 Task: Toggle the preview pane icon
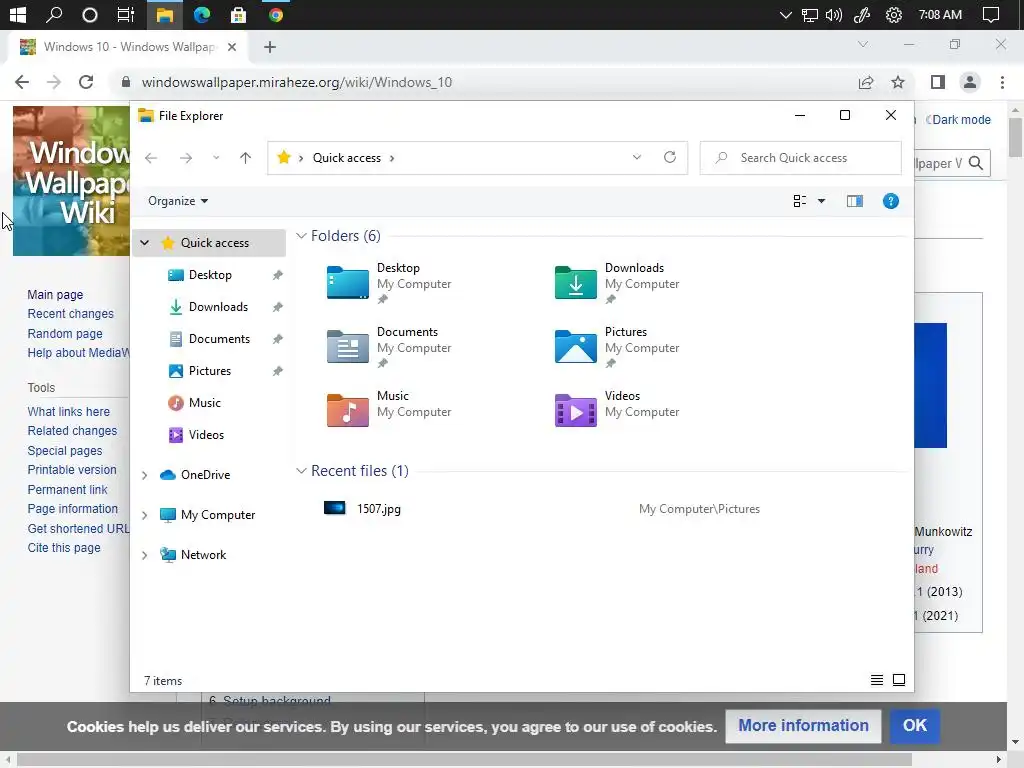pos(854,201)
